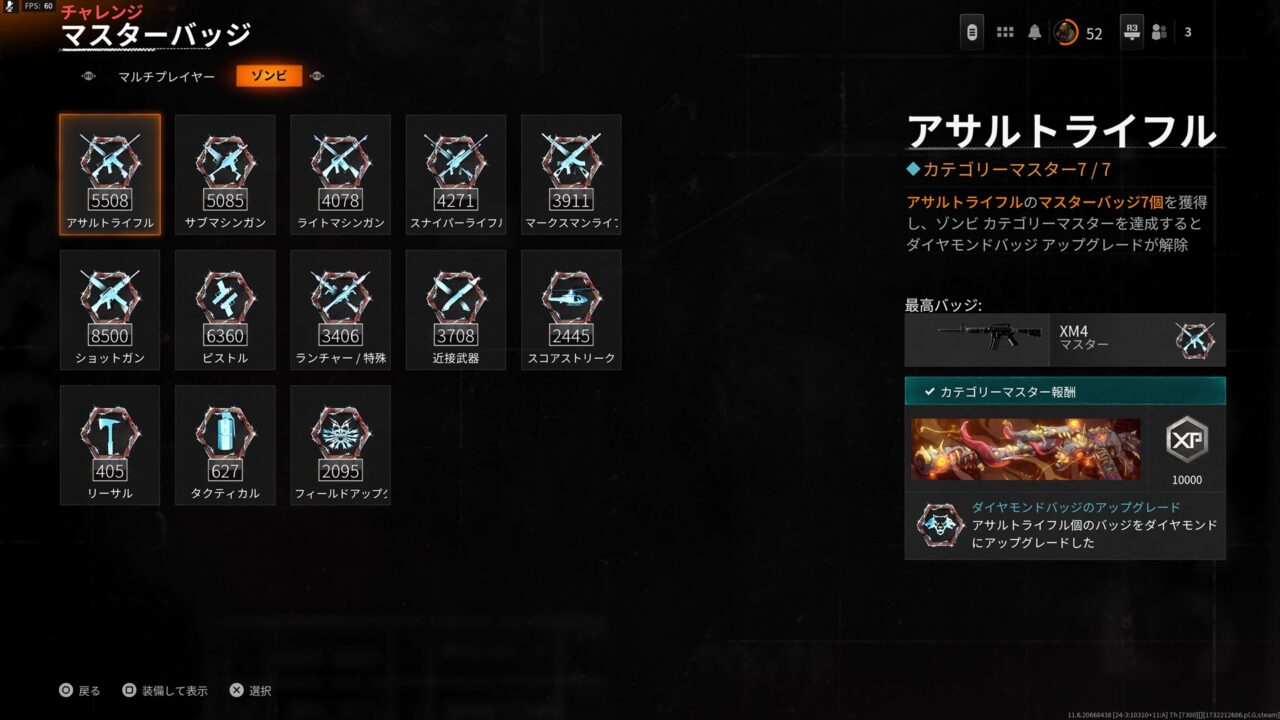Select the サブマシンガン badge tile
The height and width of the screenshot is (720, 1280).
coord(225,175)
